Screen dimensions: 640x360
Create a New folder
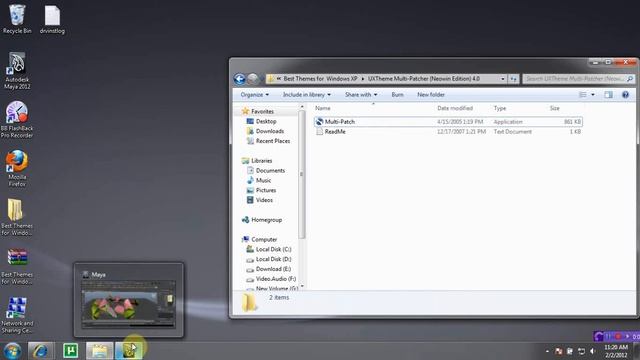tap(431, 95)
